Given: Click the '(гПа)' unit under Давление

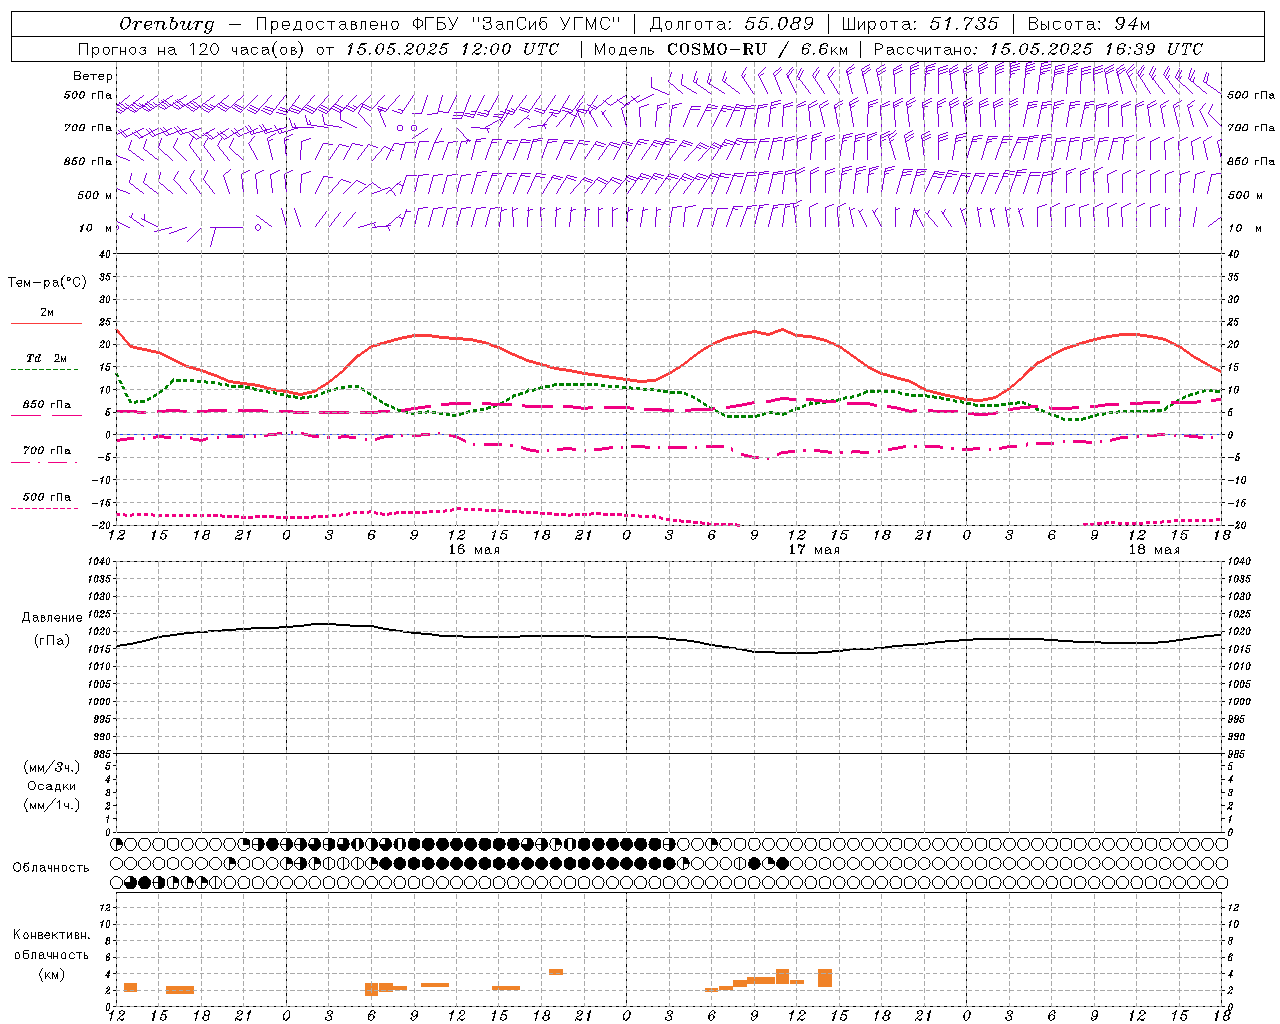Looking at the screenshot, I should pos(52,641).
